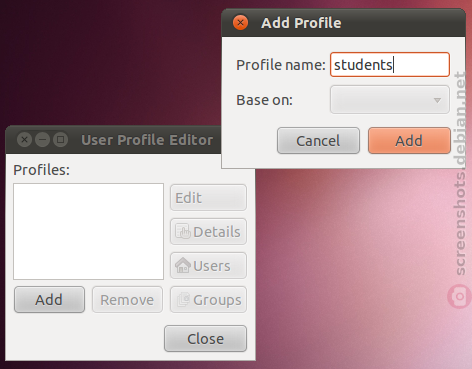This screenshot has width=472, height=369.
Task: Click the screenshots.debian.net camera logo
Action: pos(460,296)
